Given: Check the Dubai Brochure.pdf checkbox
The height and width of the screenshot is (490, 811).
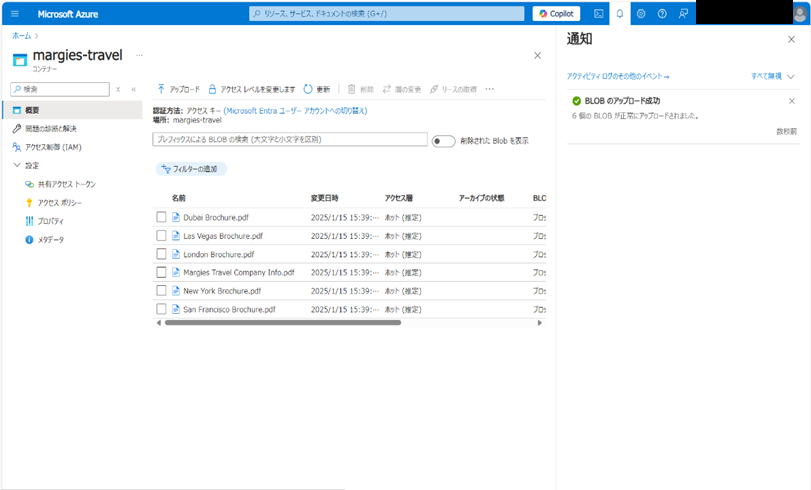Looking at the screenshot, I should coord(161,217).
